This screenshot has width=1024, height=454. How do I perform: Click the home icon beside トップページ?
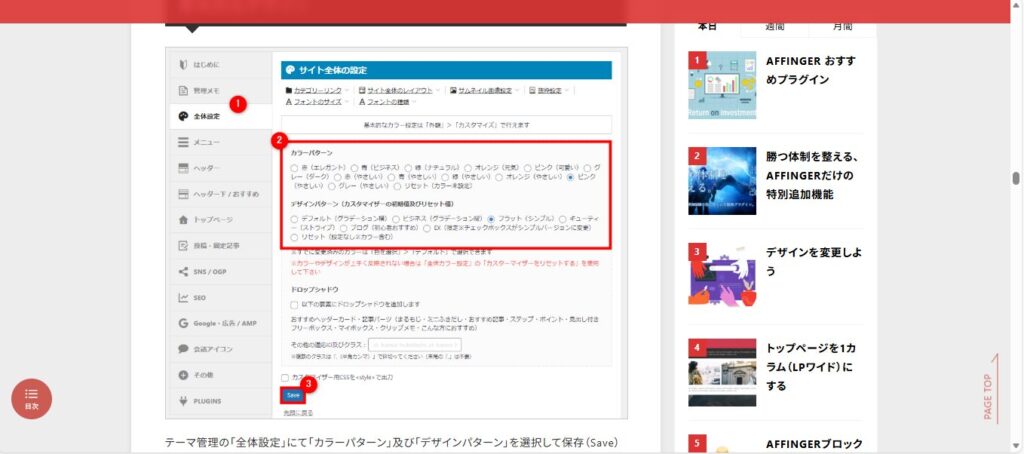(183, 219)
